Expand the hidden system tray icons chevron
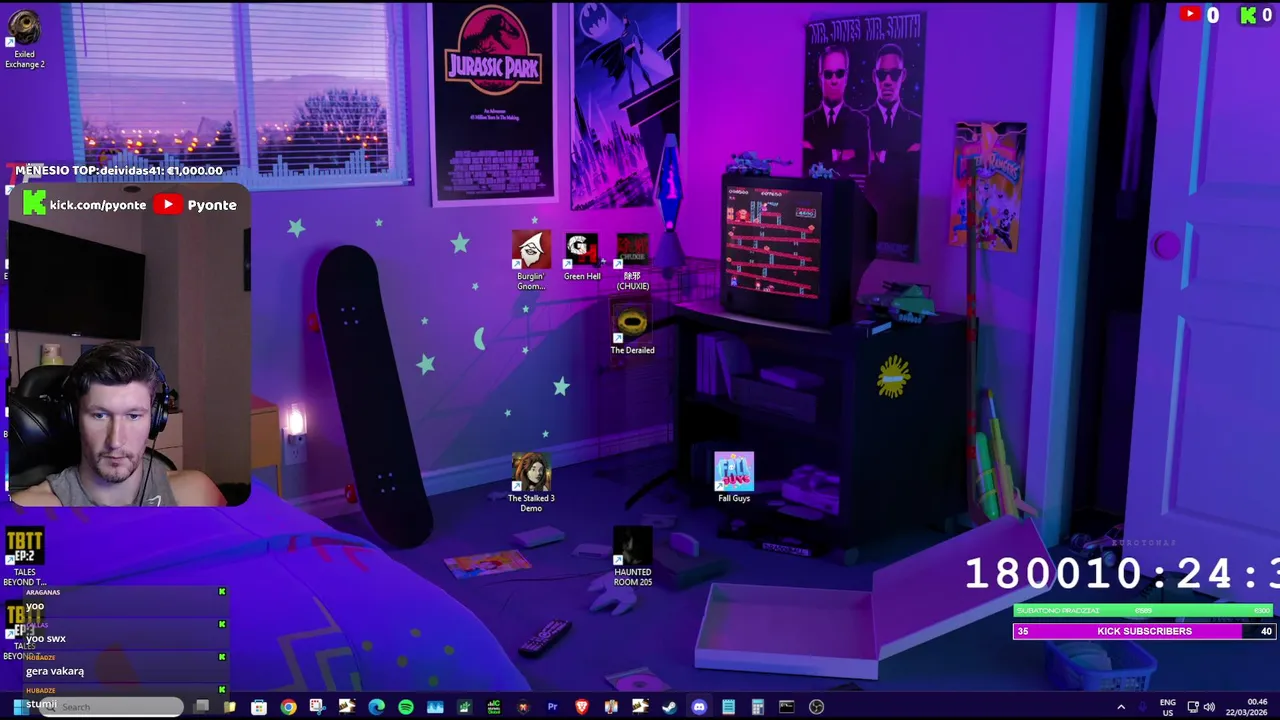 (1121, 707)
